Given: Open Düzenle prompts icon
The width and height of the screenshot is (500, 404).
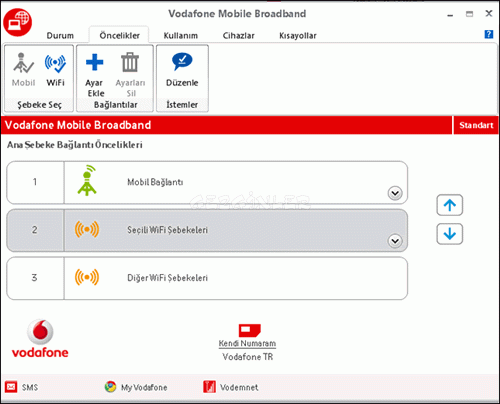Looking at the screenshot, I should pyautogui.click(x=182, y=62).
